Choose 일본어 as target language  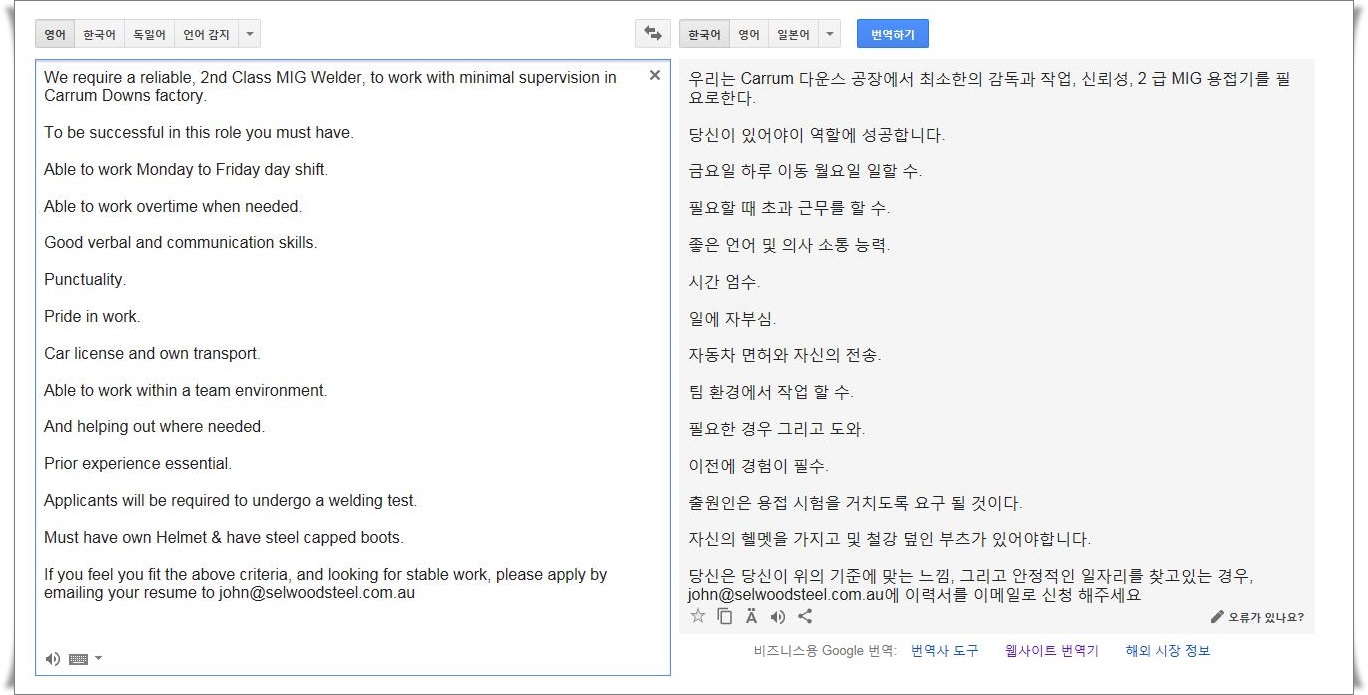pyautogui.click(x=793, y=34)
